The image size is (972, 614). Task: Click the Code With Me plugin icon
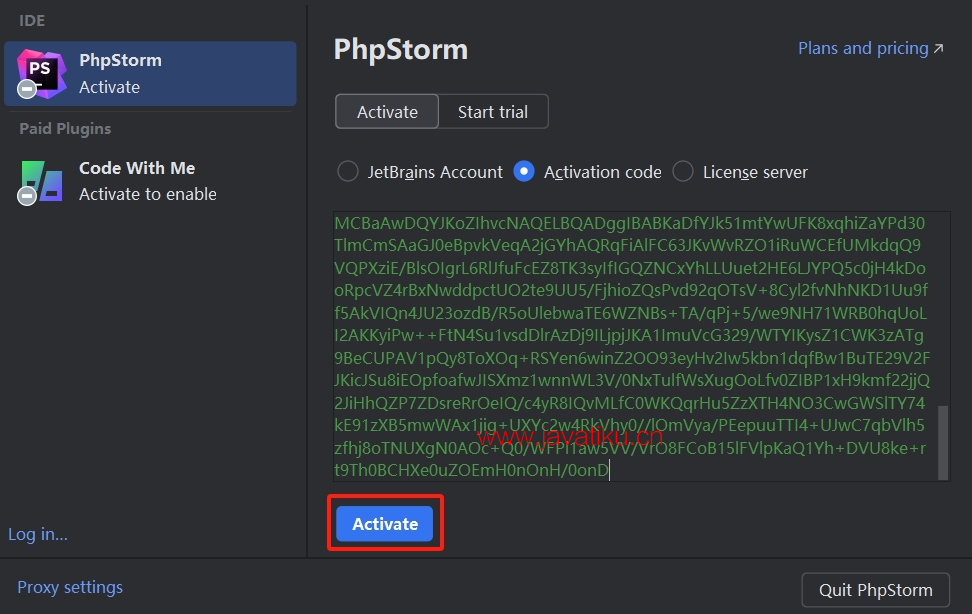pos(42,180)
